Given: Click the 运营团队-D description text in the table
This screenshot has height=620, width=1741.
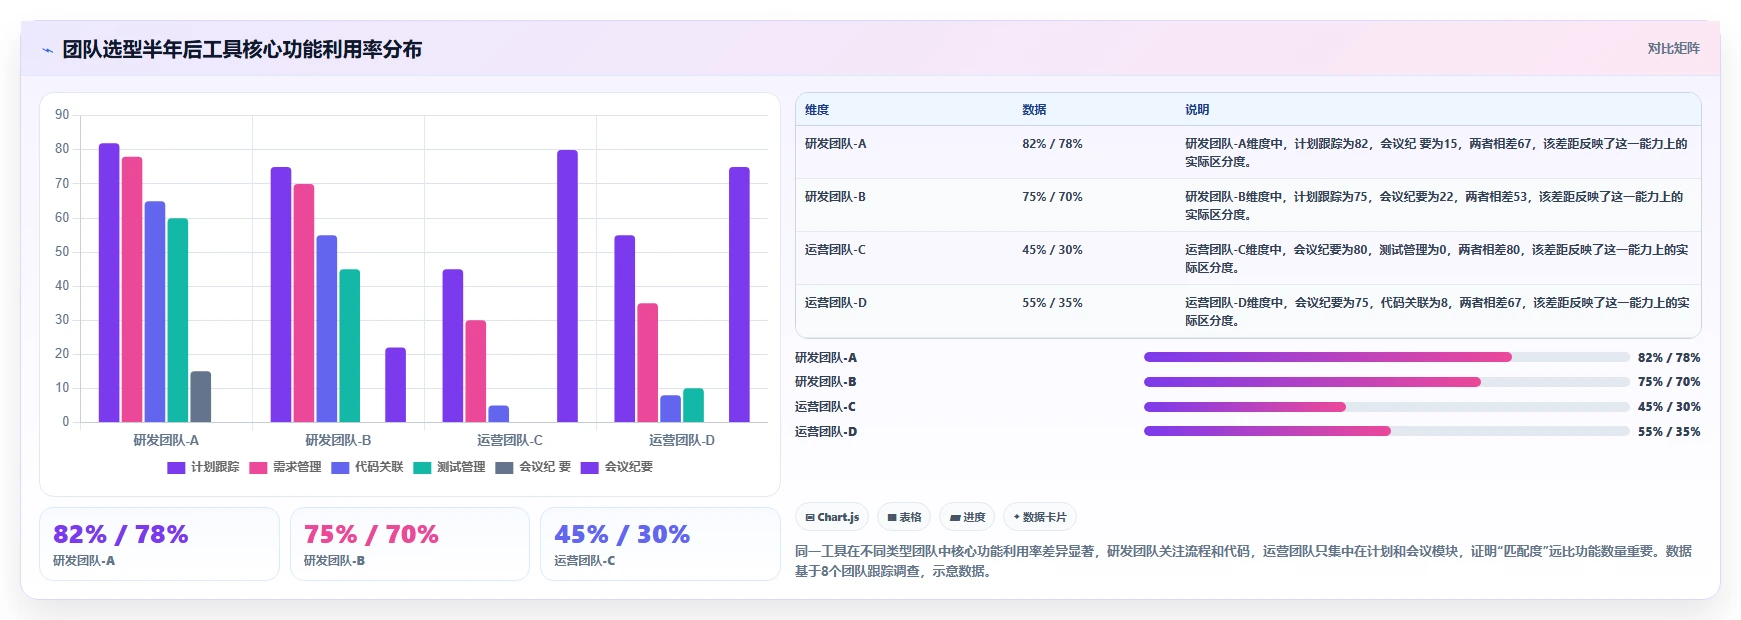Looking at the screenshot, I should tap(1437, 312).
